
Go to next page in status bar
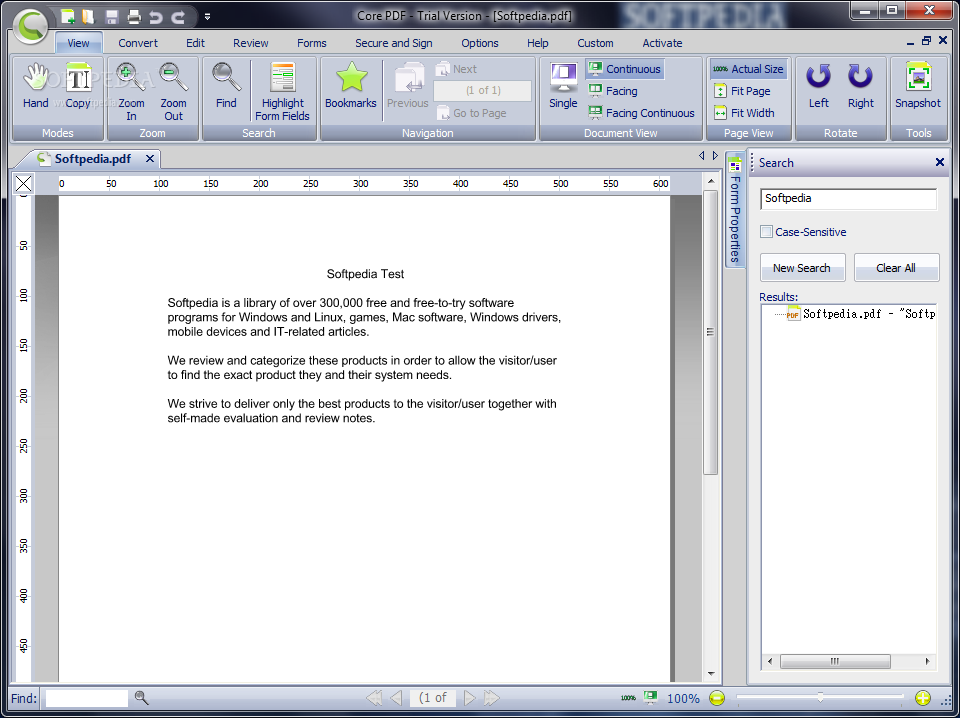(x=470, y=697)
